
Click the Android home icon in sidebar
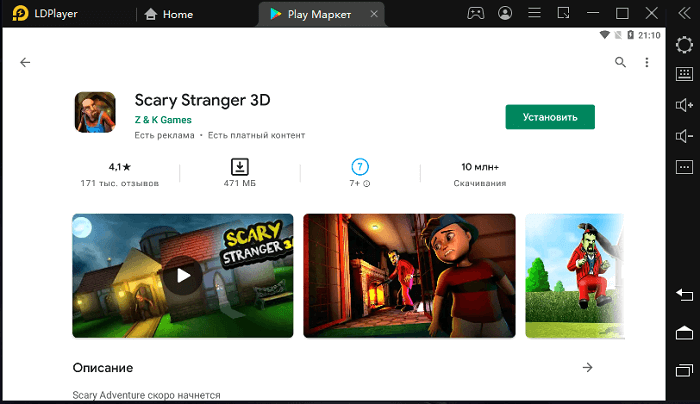[x=684, y=333]
